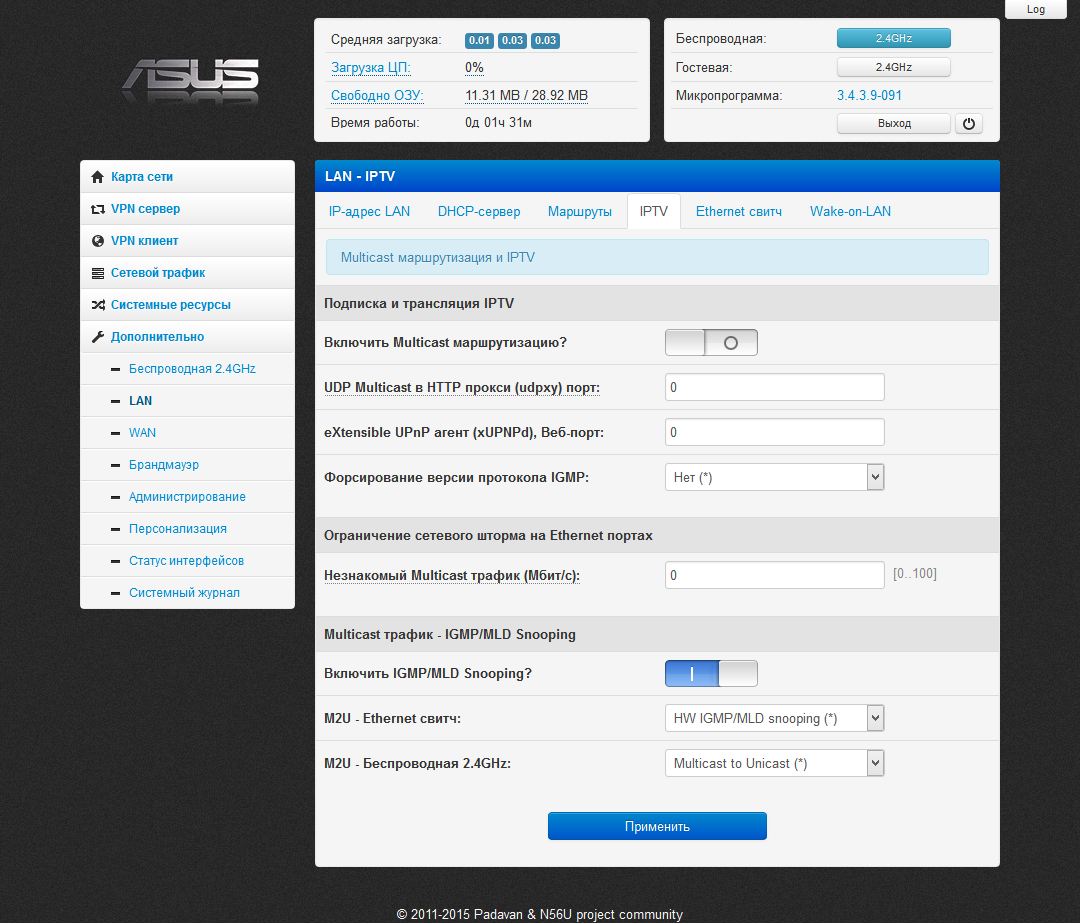This screenshot has width=1080, height=923.
Task: Open Карта сети in sidebar
Action: click(x=187, y=177)
